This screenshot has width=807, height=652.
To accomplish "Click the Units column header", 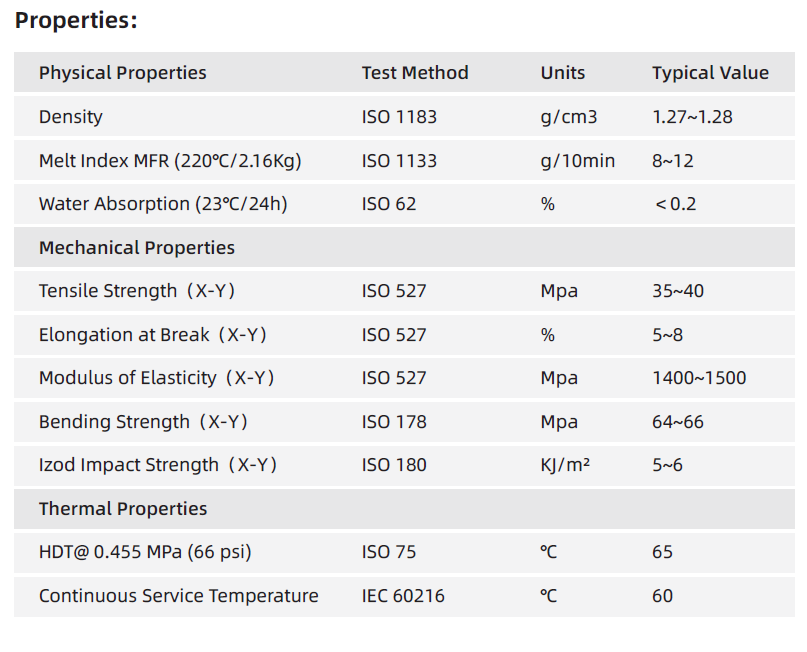I will 563,73.
